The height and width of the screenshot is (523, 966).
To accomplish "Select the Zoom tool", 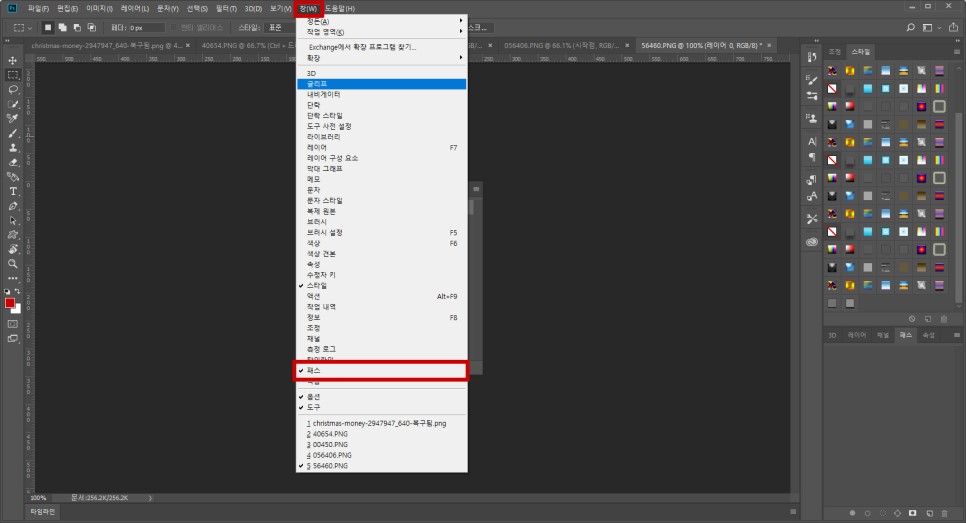I will click(12, 264).
